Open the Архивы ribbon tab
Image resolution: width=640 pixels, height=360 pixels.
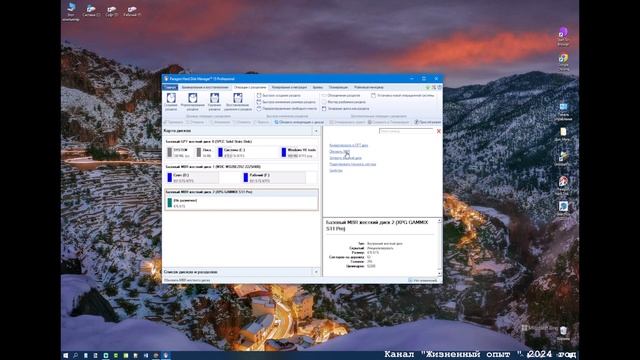click(318, 87)
